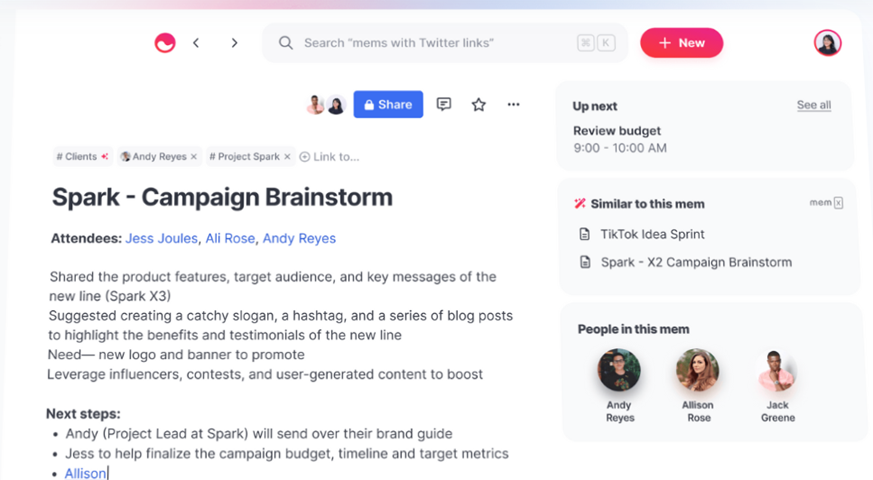Click the line about Jess finalizing campaign budget
Screen dimensions: 873x480
[287, 454]
